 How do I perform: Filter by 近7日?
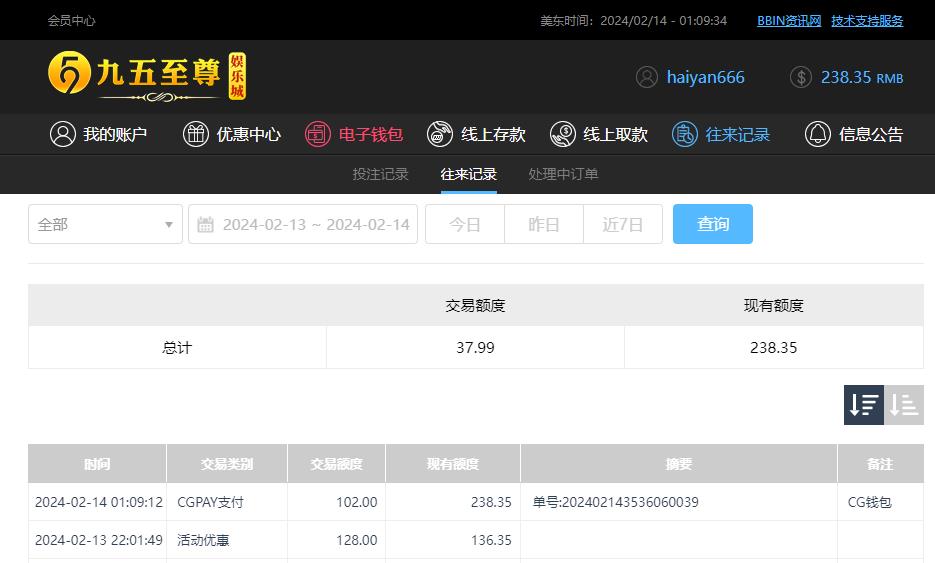tap(623, 224)
